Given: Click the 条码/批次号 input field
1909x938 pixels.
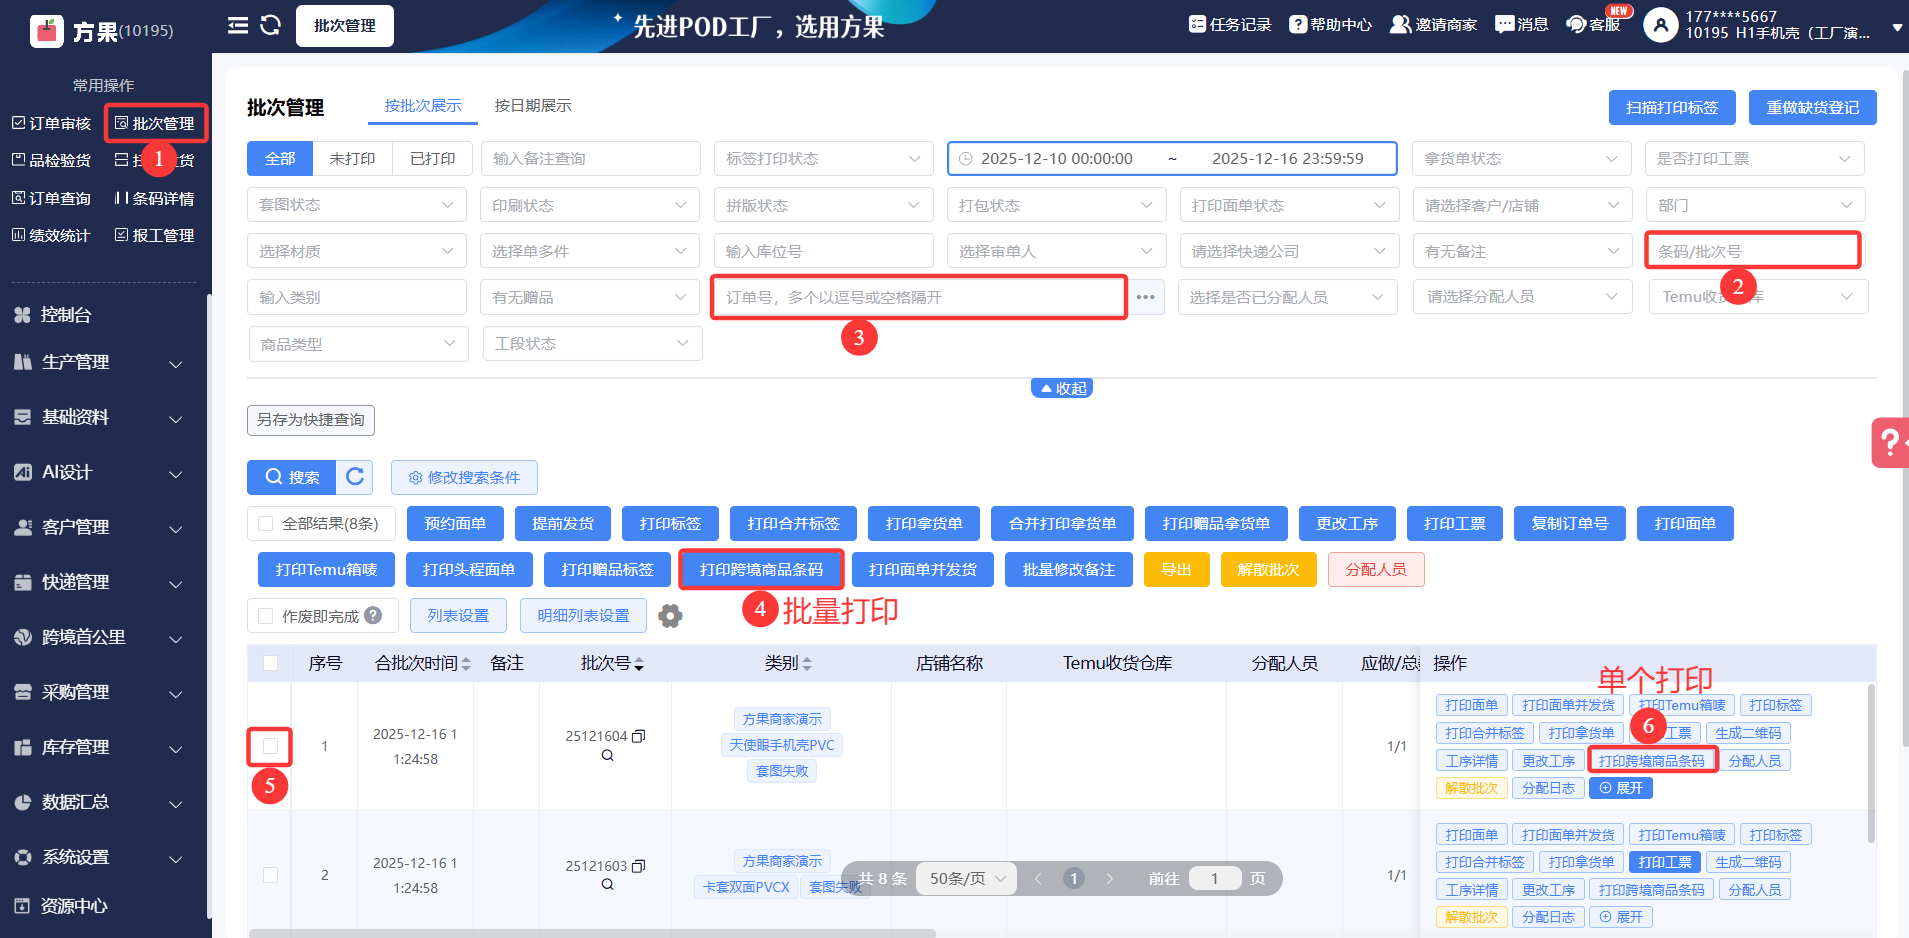Looking at the screenshot, I should pos(1753,251).
